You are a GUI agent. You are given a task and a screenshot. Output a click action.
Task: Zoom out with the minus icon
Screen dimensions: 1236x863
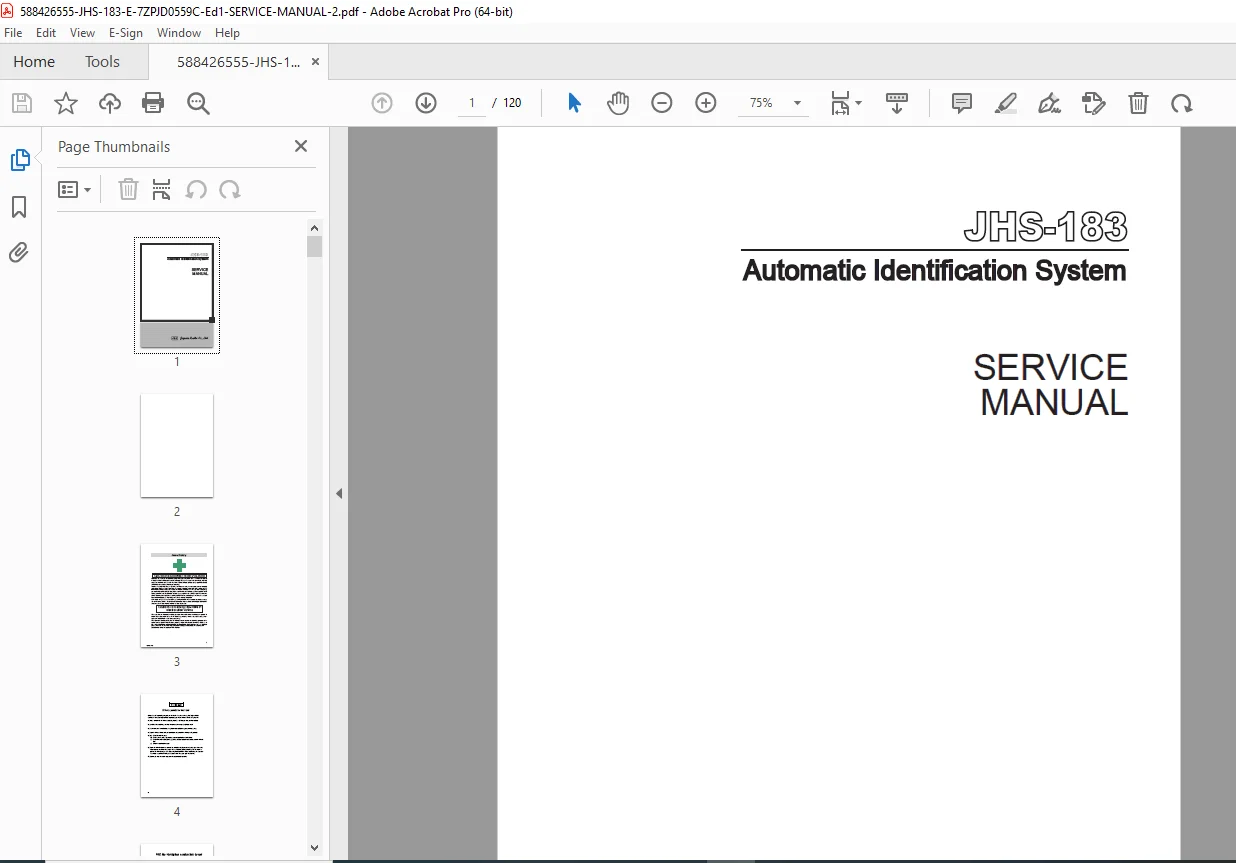point(662,103)
